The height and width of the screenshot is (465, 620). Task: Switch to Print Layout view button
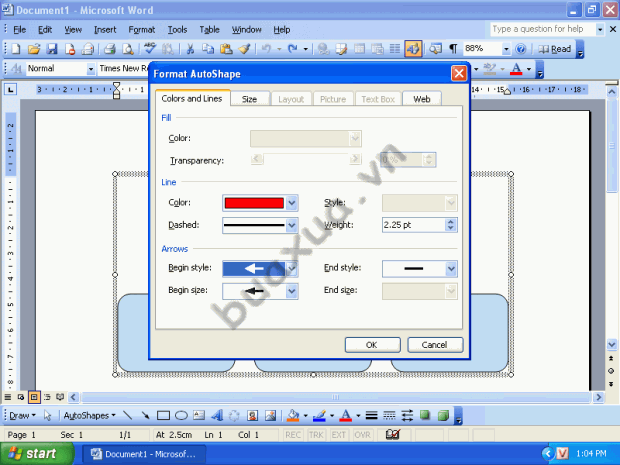tap(34, 397)
